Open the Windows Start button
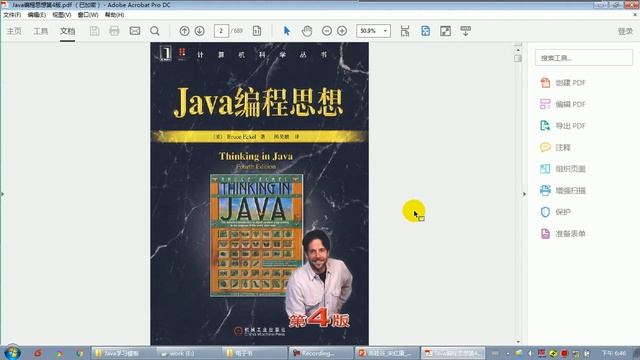640x360 pixels. click(x=12, y=353)
